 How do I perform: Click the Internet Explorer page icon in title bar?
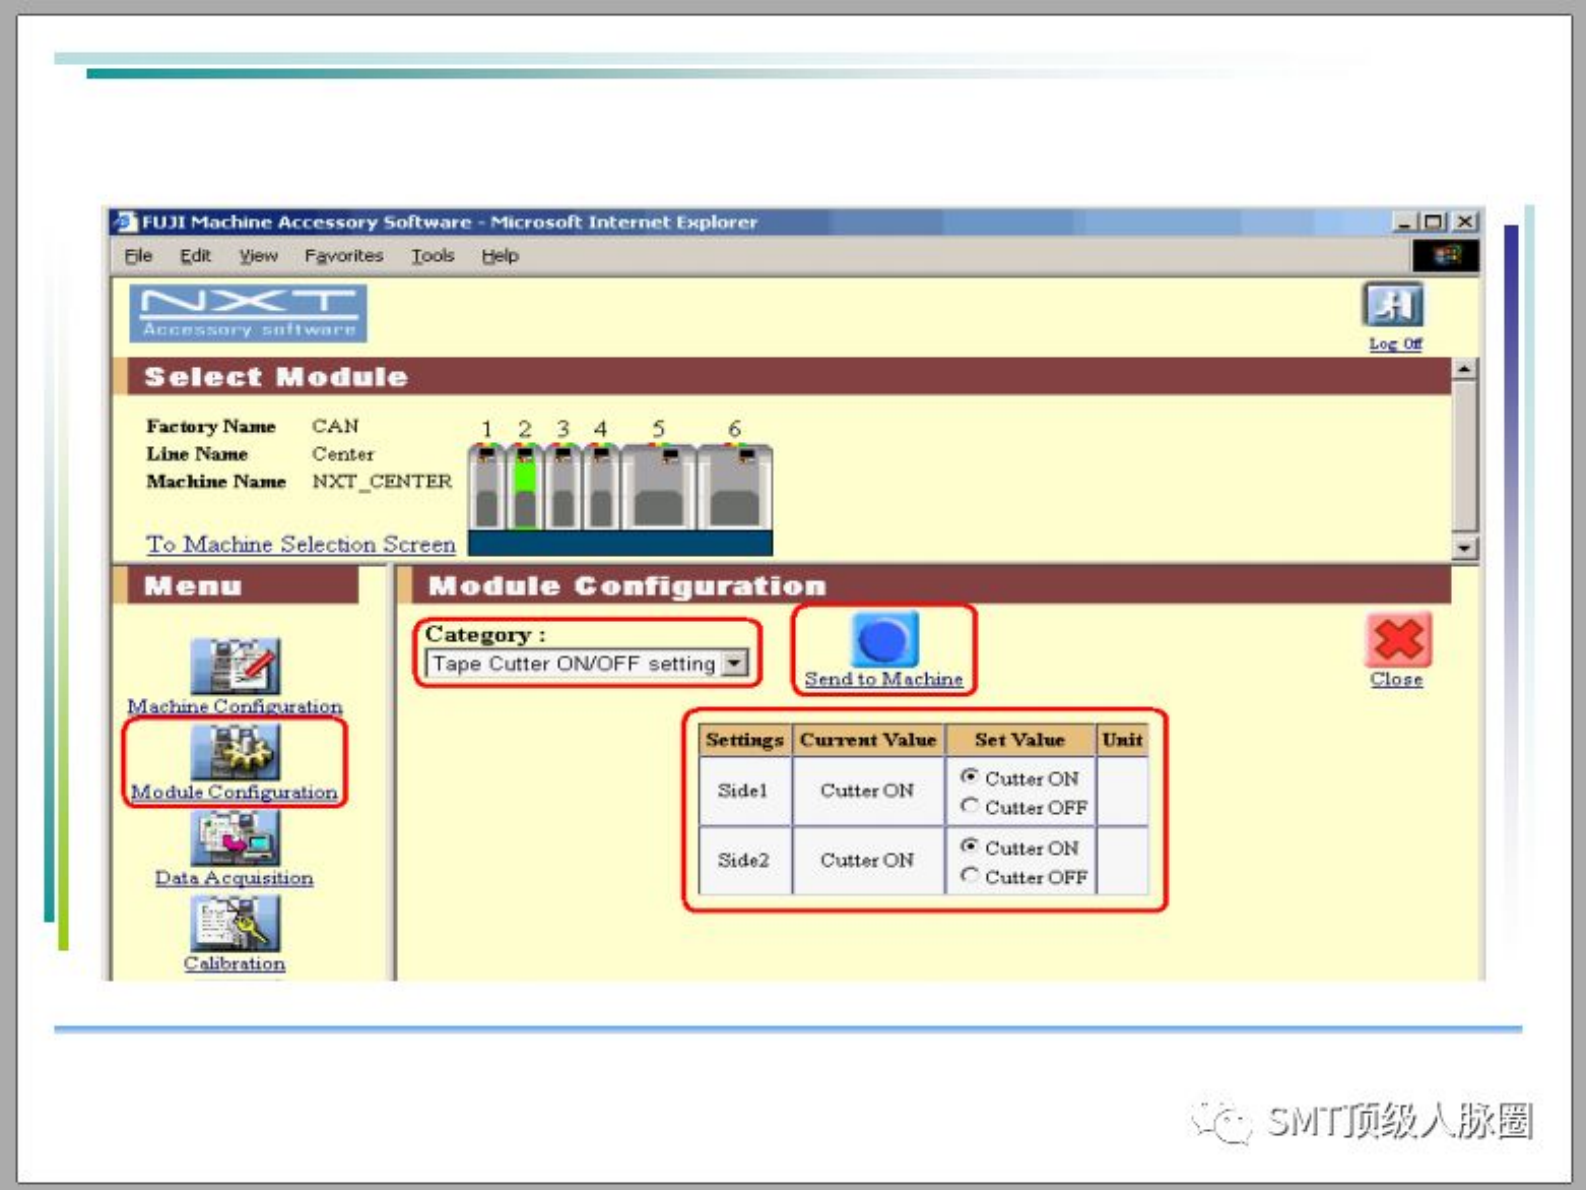pyautogui.click(x=125, y=221)
